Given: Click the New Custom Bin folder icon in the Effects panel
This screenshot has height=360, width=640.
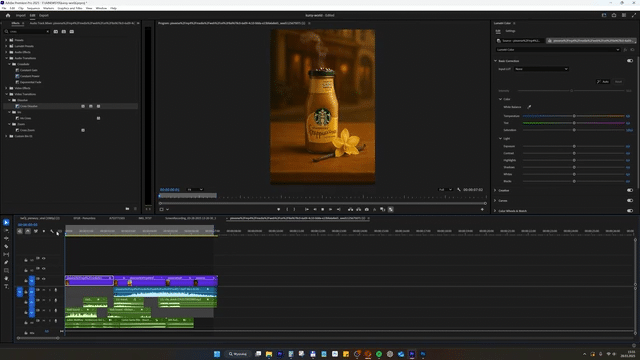Looking at the screenshot, I should (x=127, y=209).
